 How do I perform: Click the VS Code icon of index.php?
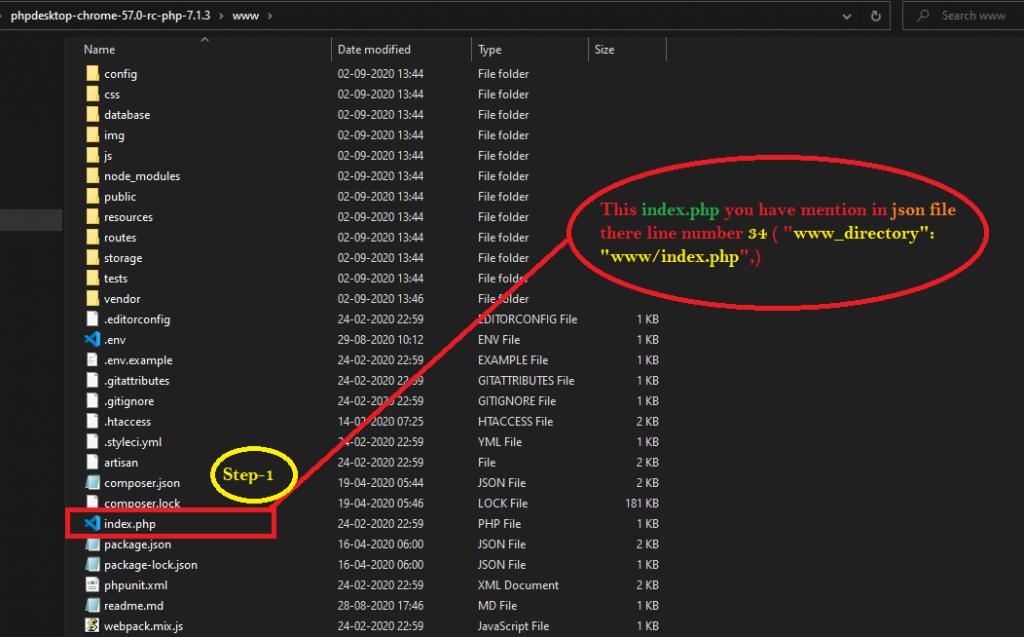click(x=92, y=524)
